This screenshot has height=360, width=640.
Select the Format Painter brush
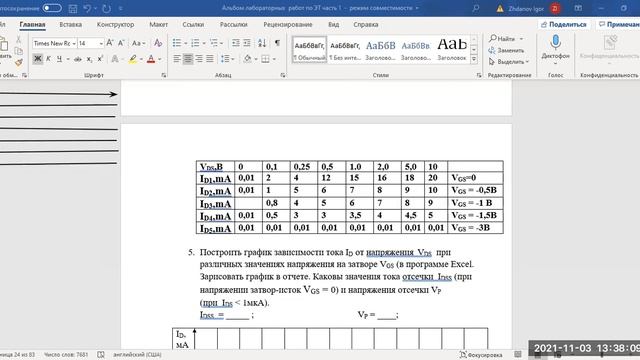click(18, 62)
